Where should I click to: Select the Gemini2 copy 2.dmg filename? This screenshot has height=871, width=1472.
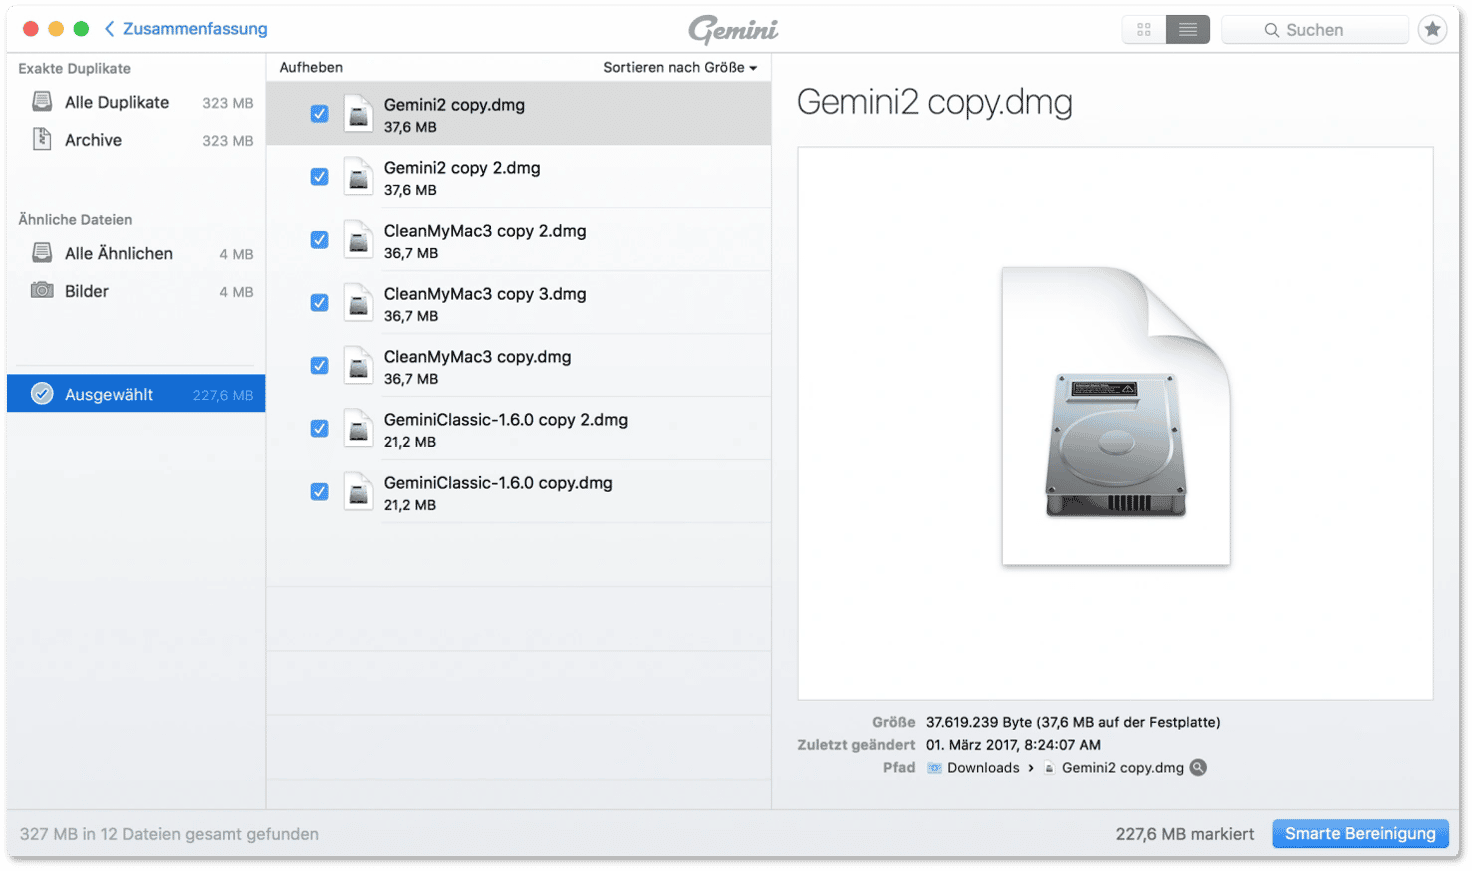click(462, 168)
